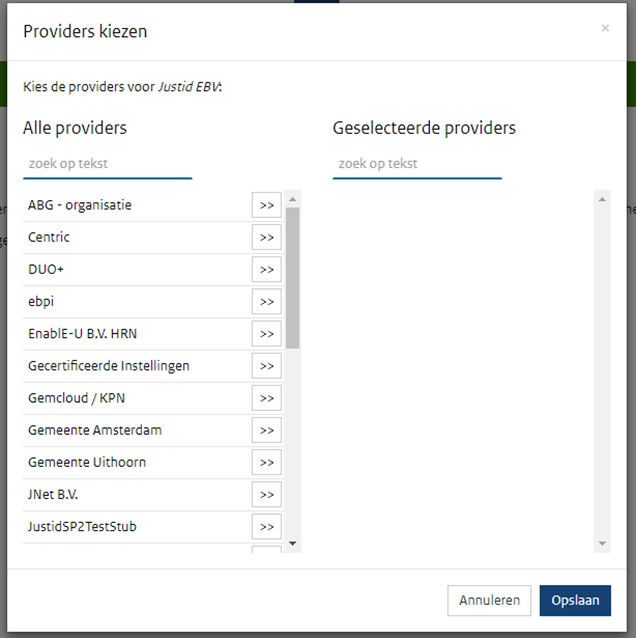Image resolution: width=636 pixels, height=638 pixels.
Task: Focus the Alle providers search field
Action: (x=107, y=164)
